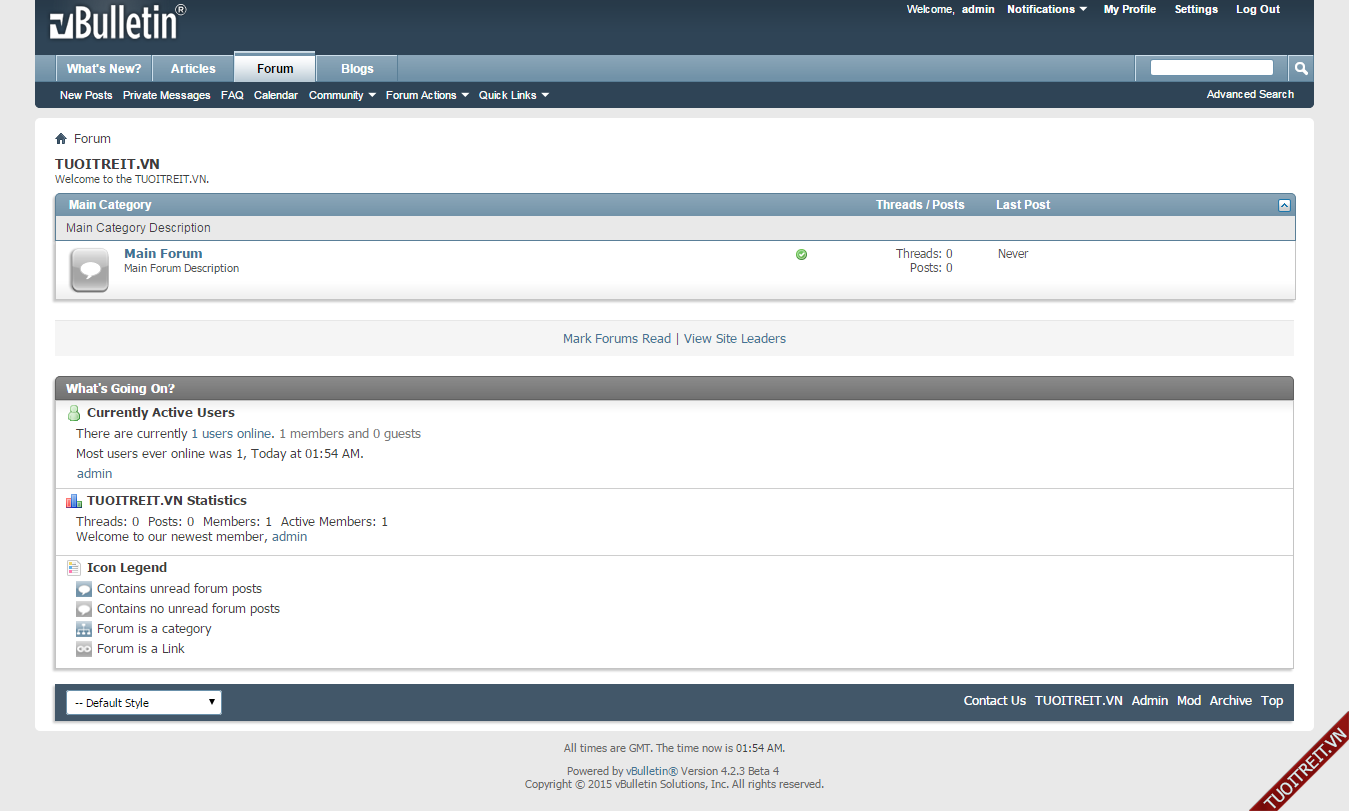
Task: Click Log Out in the header
Action: pyautogui.click(x=1257, y=10)
